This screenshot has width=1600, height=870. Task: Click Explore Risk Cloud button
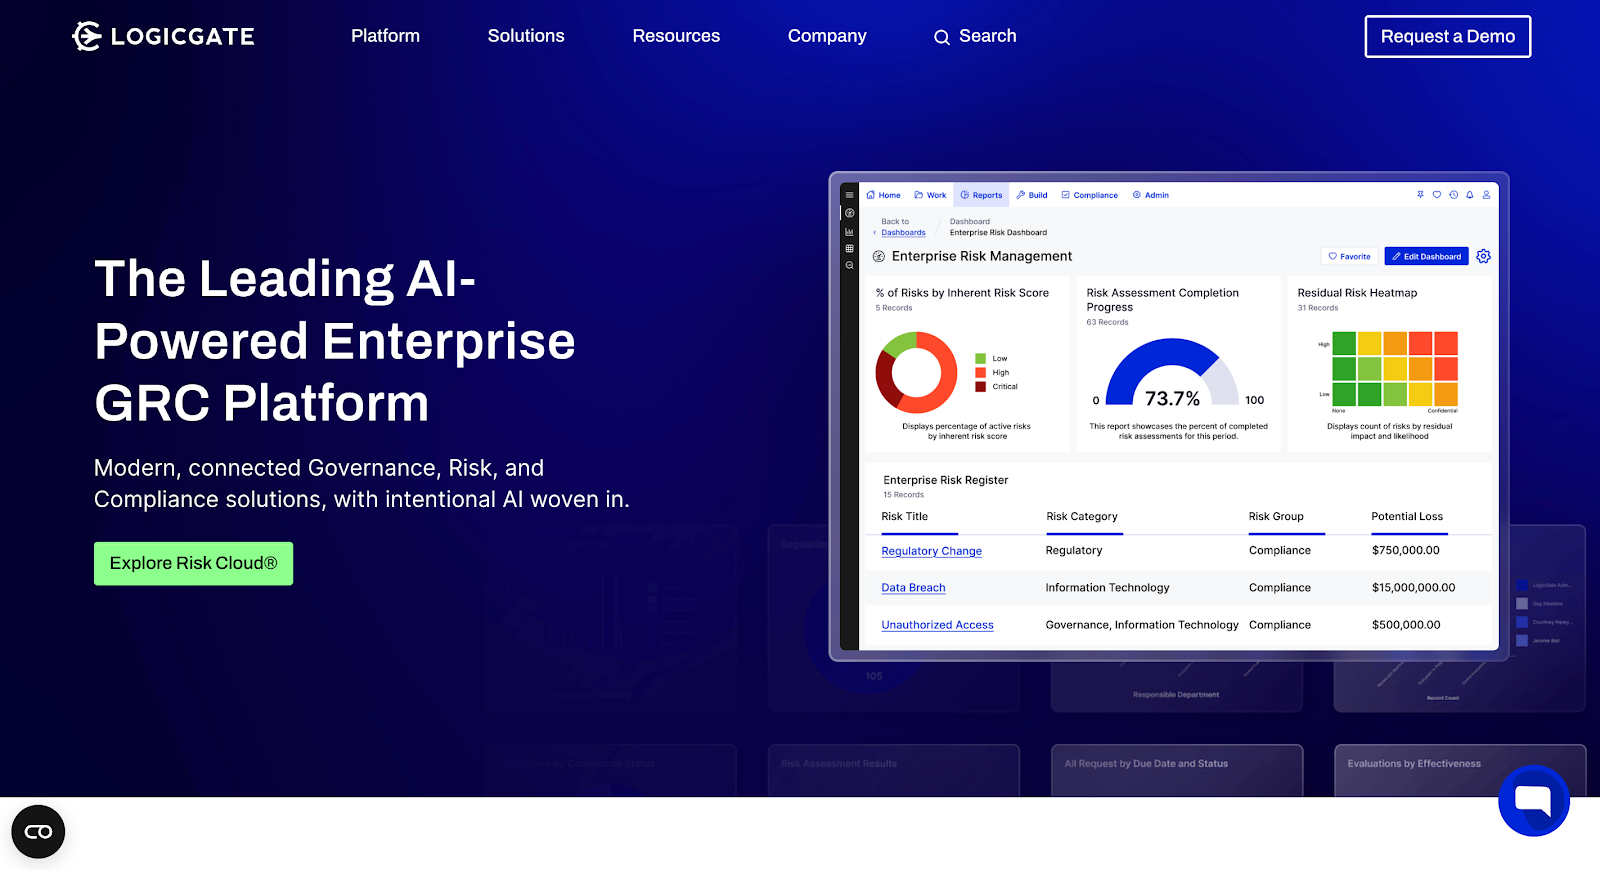pos(193,563)
